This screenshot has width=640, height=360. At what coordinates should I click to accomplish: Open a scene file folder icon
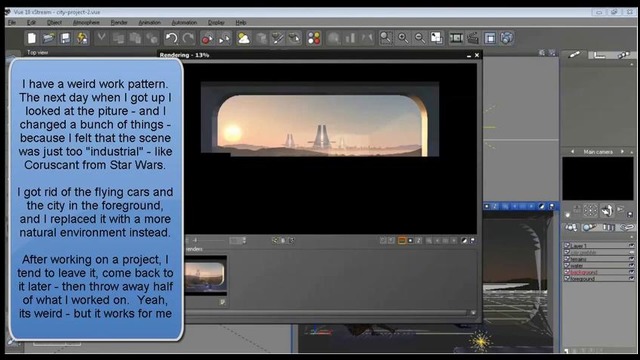(49, 38)
